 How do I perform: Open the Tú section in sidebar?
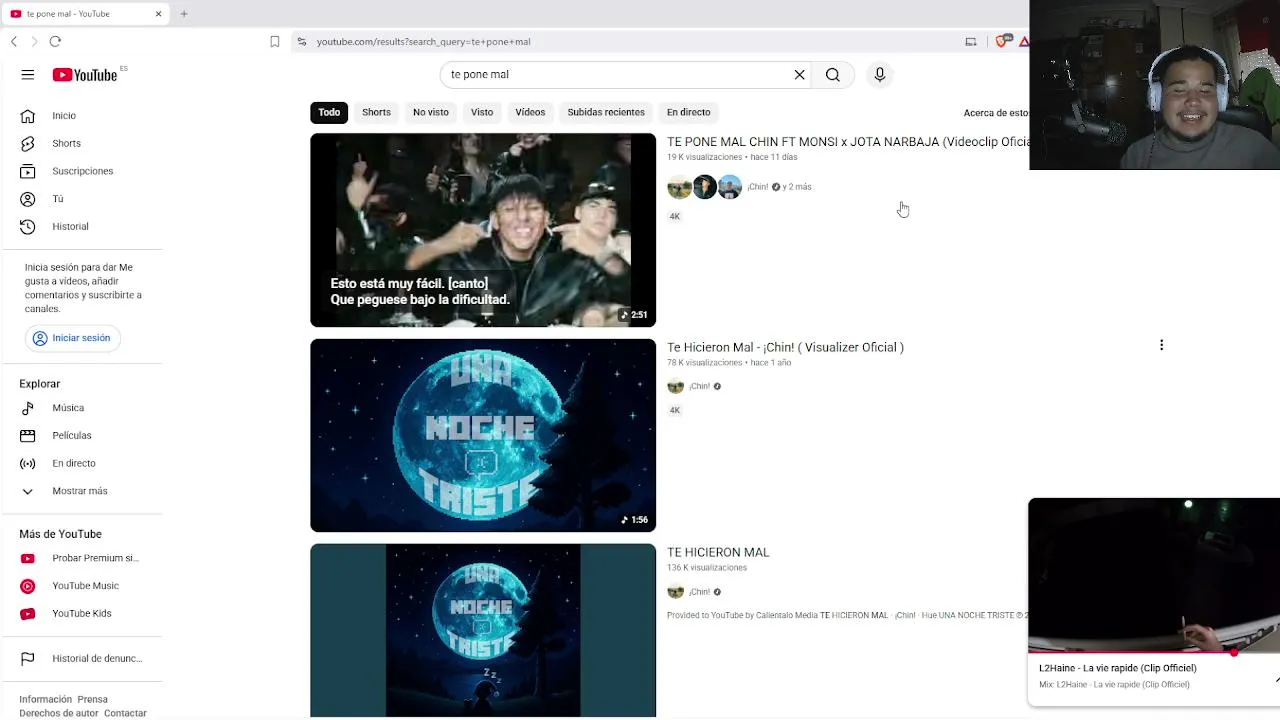[84, 199]
